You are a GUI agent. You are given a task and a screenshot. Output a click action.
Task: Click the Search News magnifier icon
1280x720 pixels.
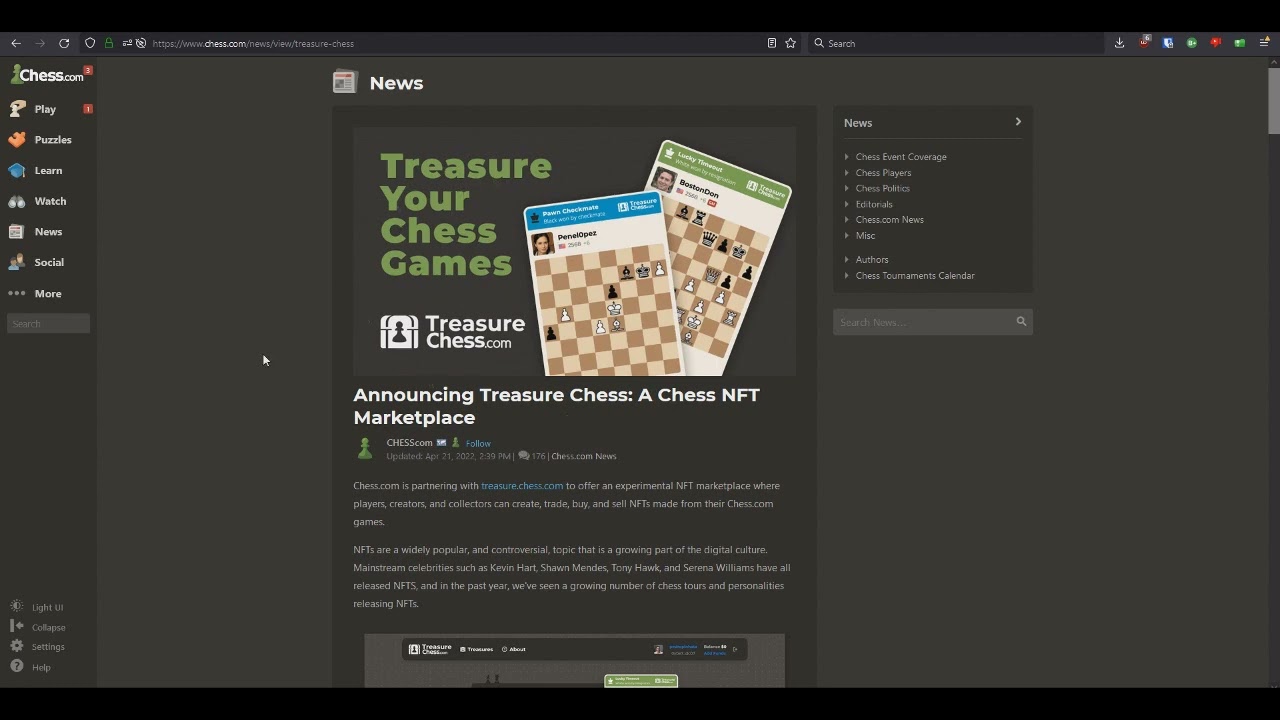point(1021,321)
